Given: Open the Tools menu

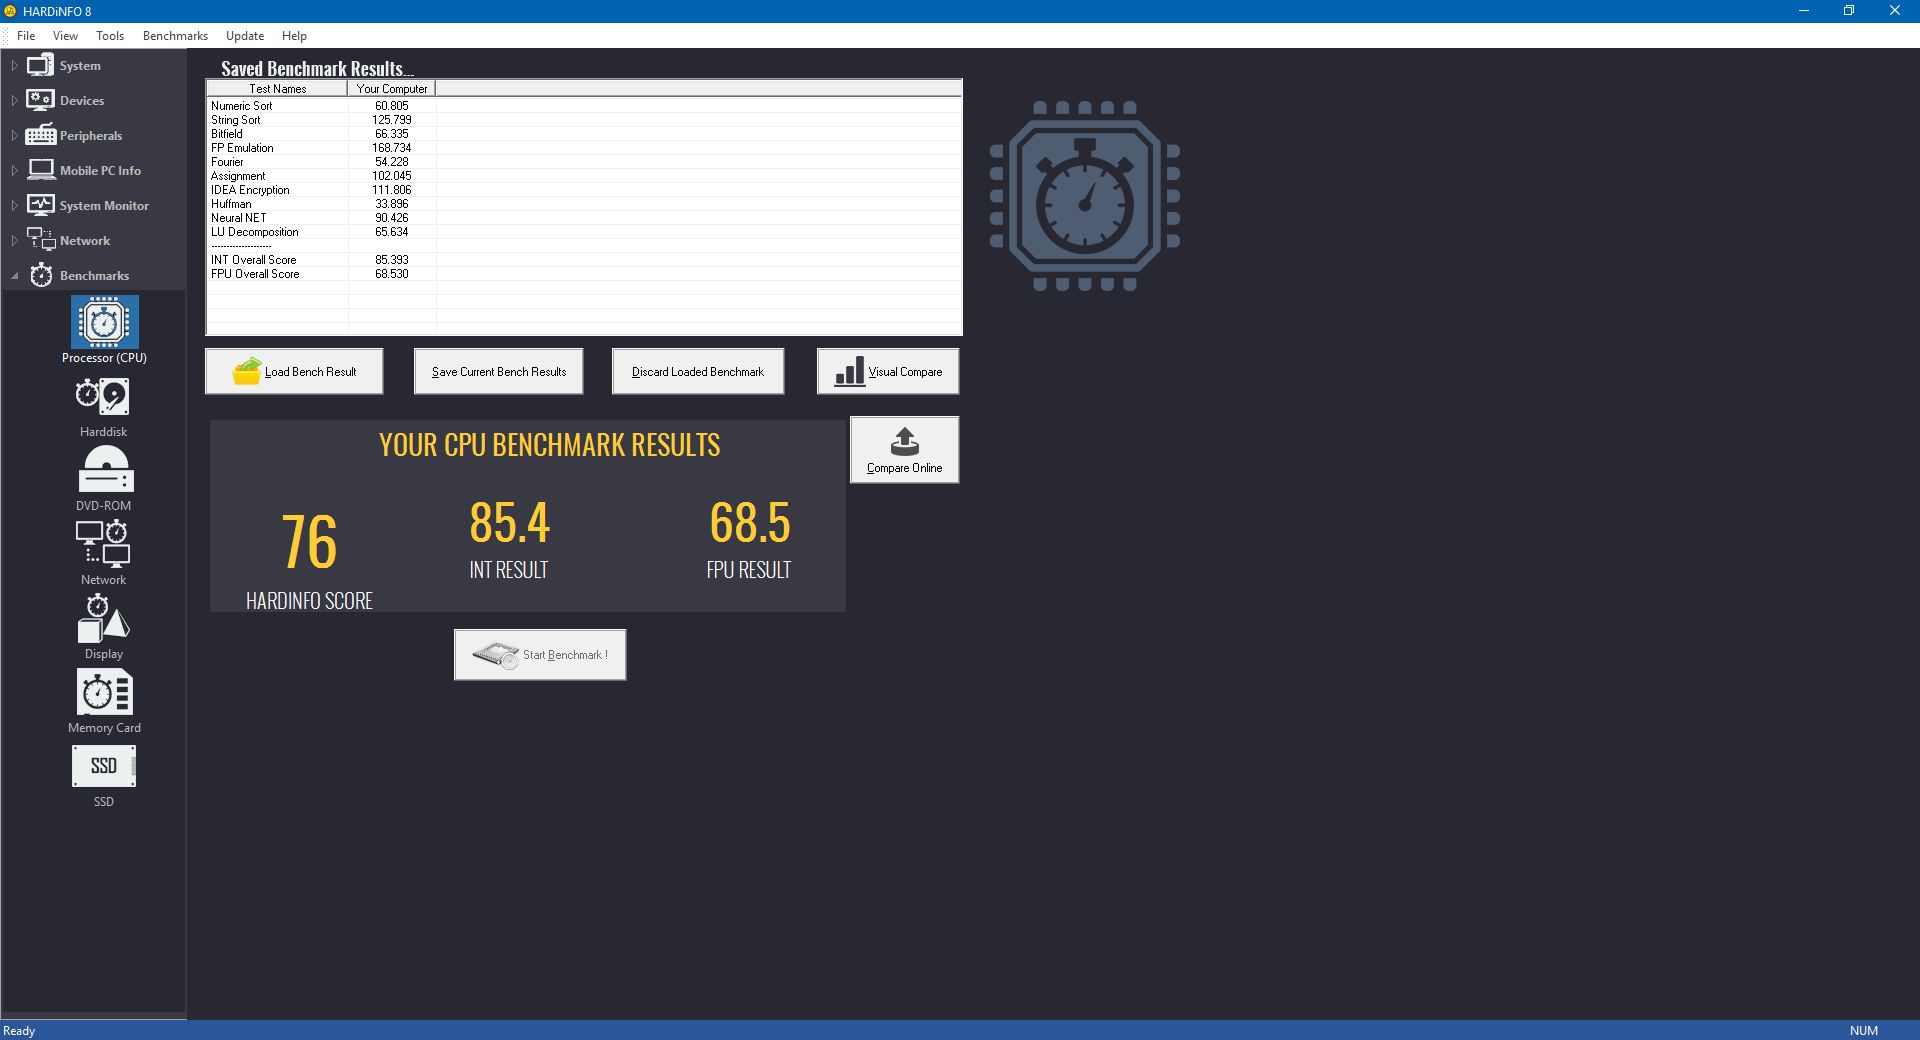Looking at the screenshot, I should tap(110, 36).
